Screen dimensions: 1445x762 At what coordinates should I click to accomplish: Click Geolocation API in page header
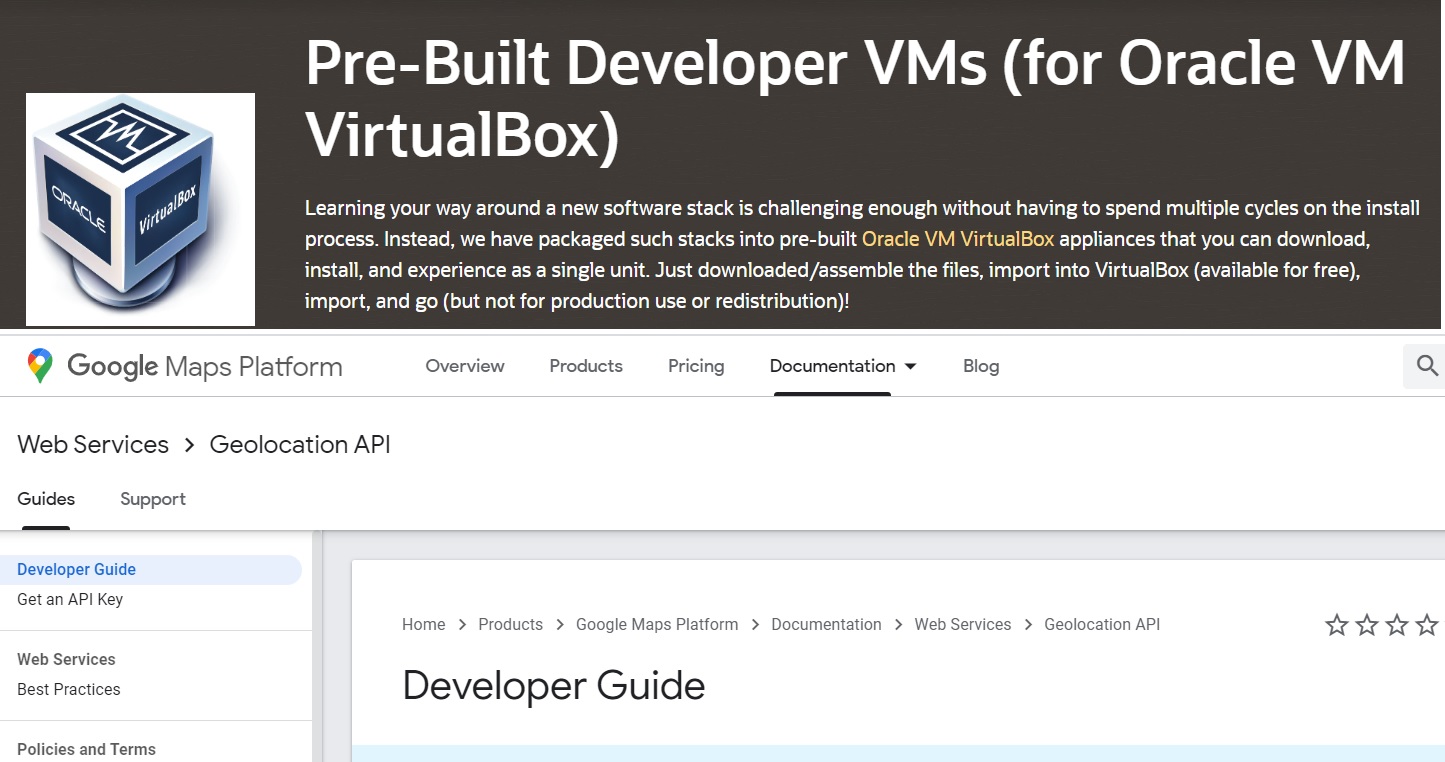[x=300, y=444]
